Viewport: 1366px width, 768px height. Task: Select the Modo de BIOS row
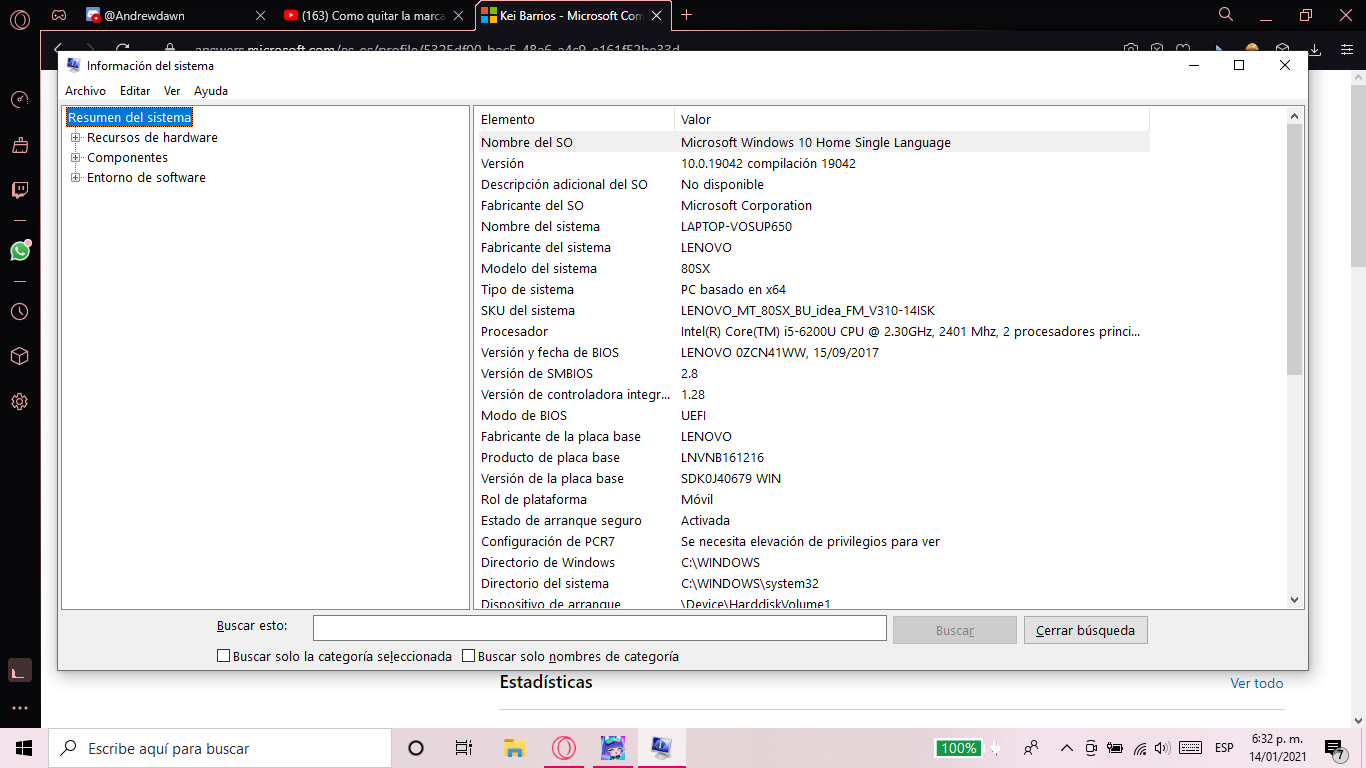coord(814,415)
